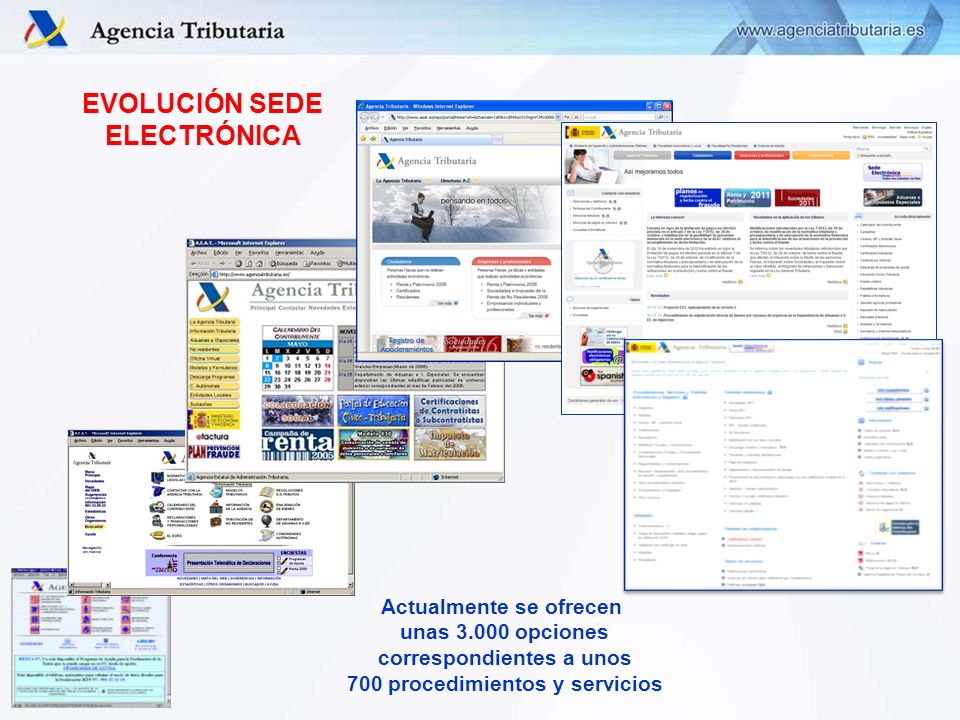Click the Colaboración Social banner

click(298, 411)
